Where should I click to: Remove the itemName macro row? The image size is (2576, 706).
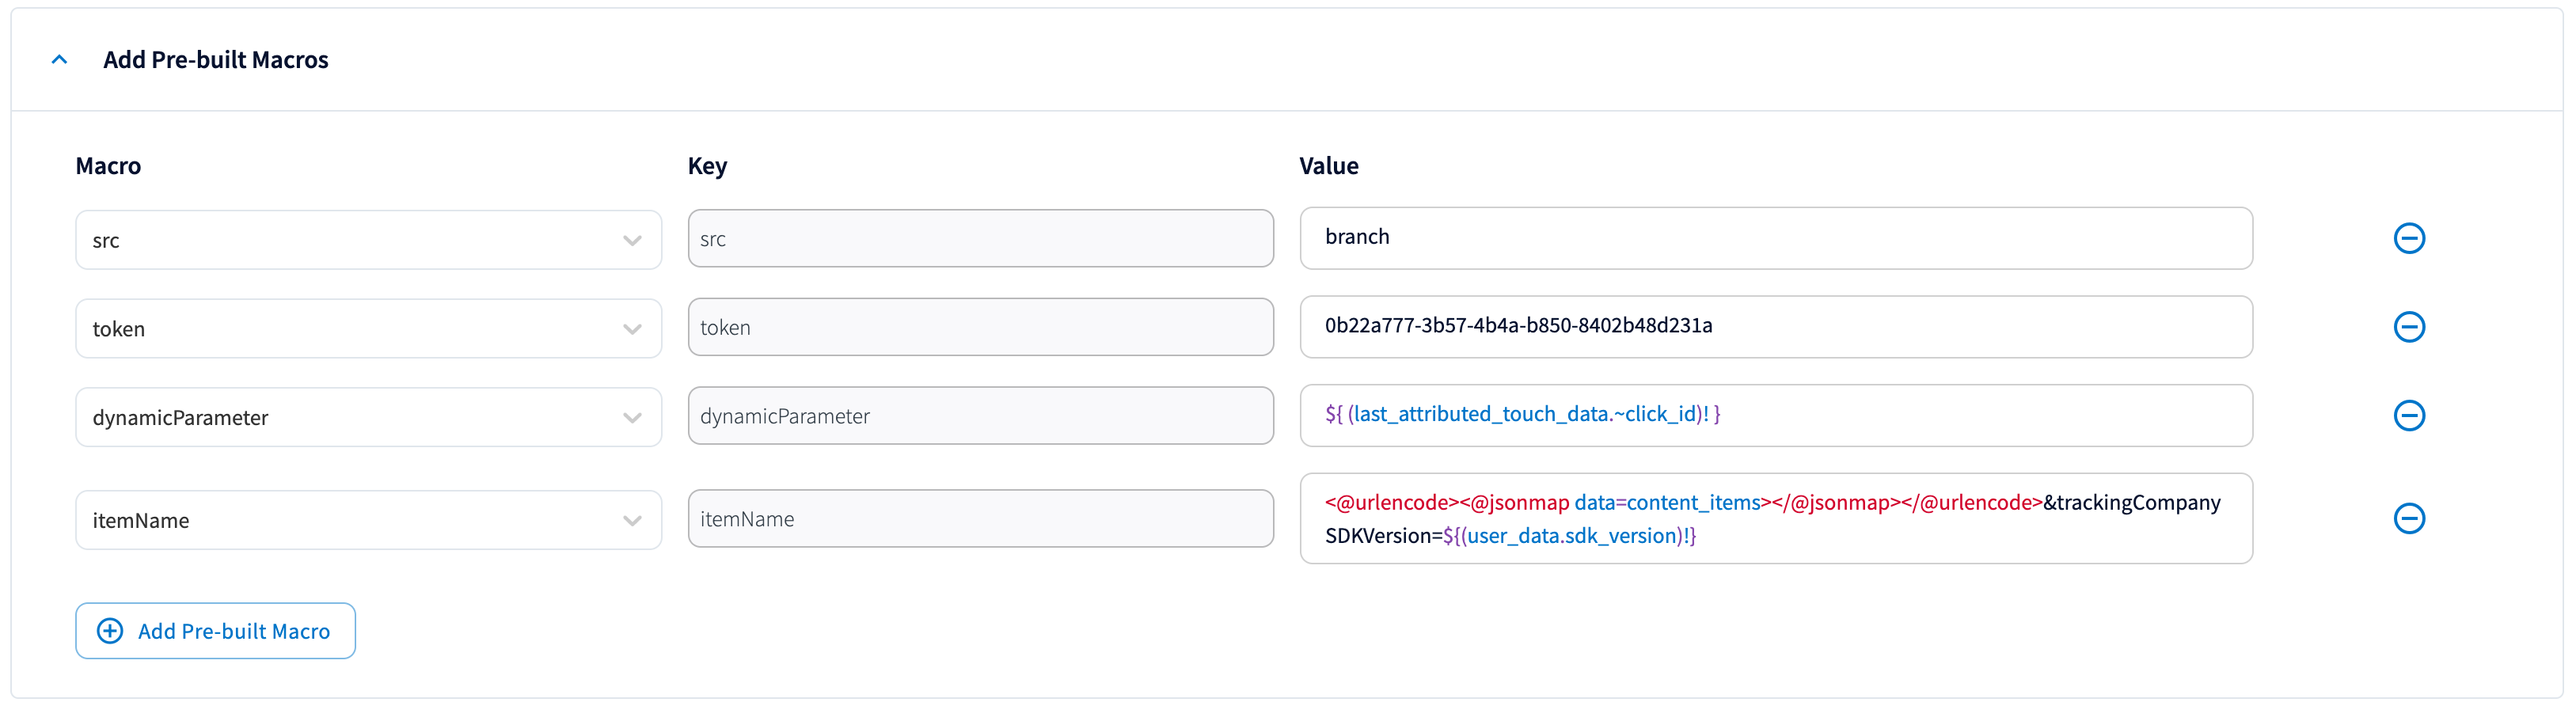(2409, 518)
